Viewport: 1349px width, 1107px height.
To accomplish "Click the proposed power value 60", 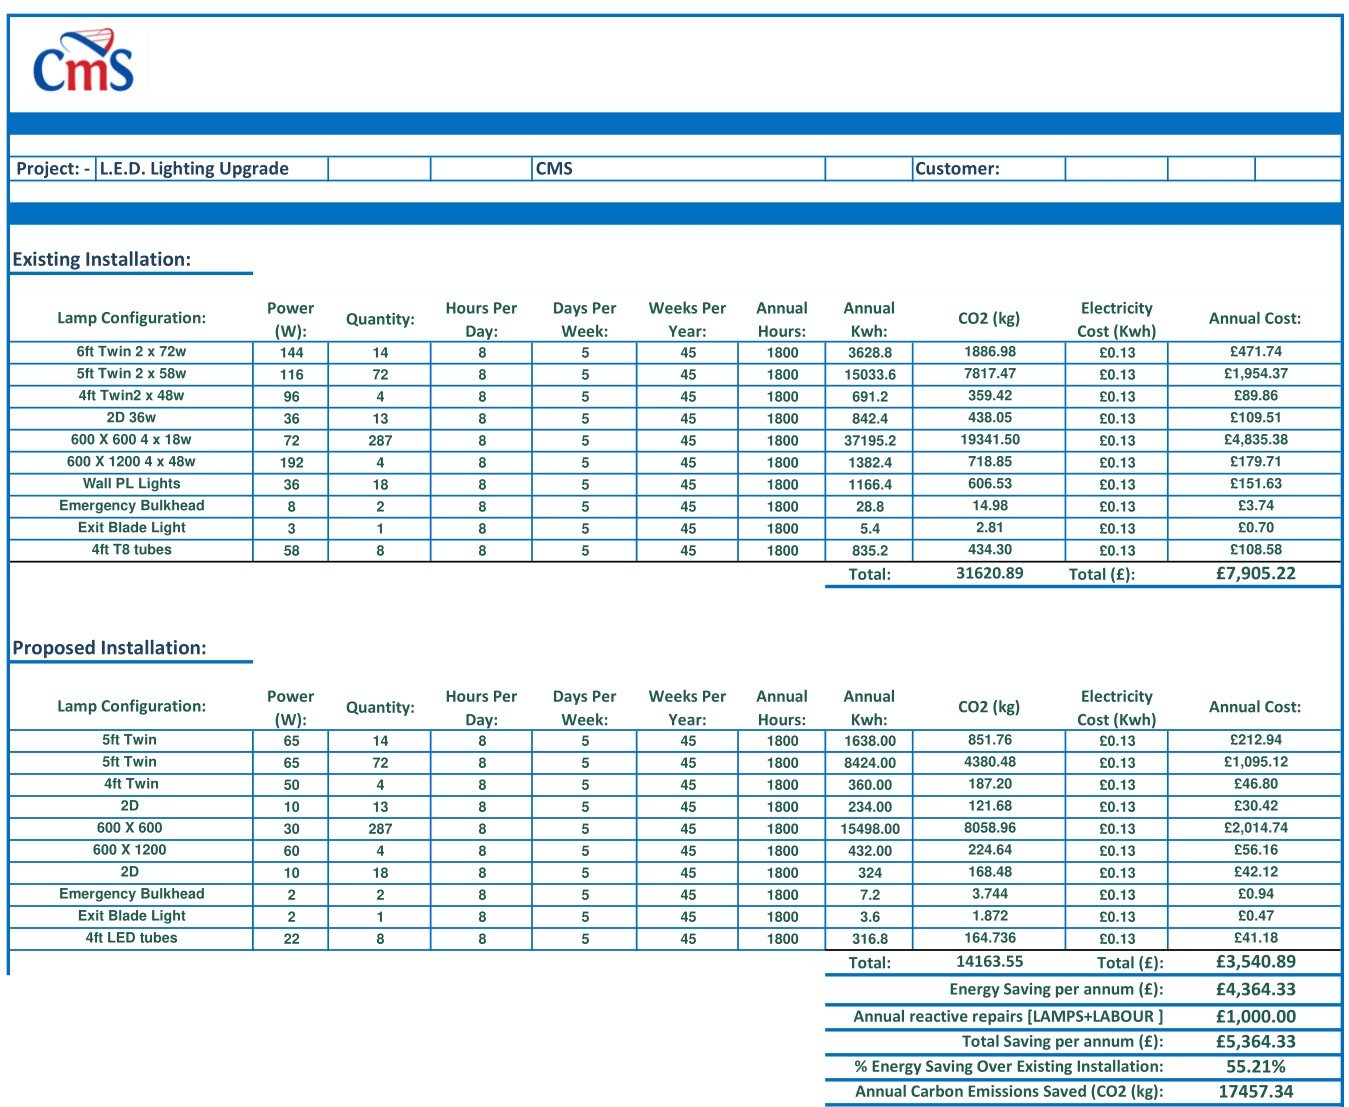I will tap(291, 851).
